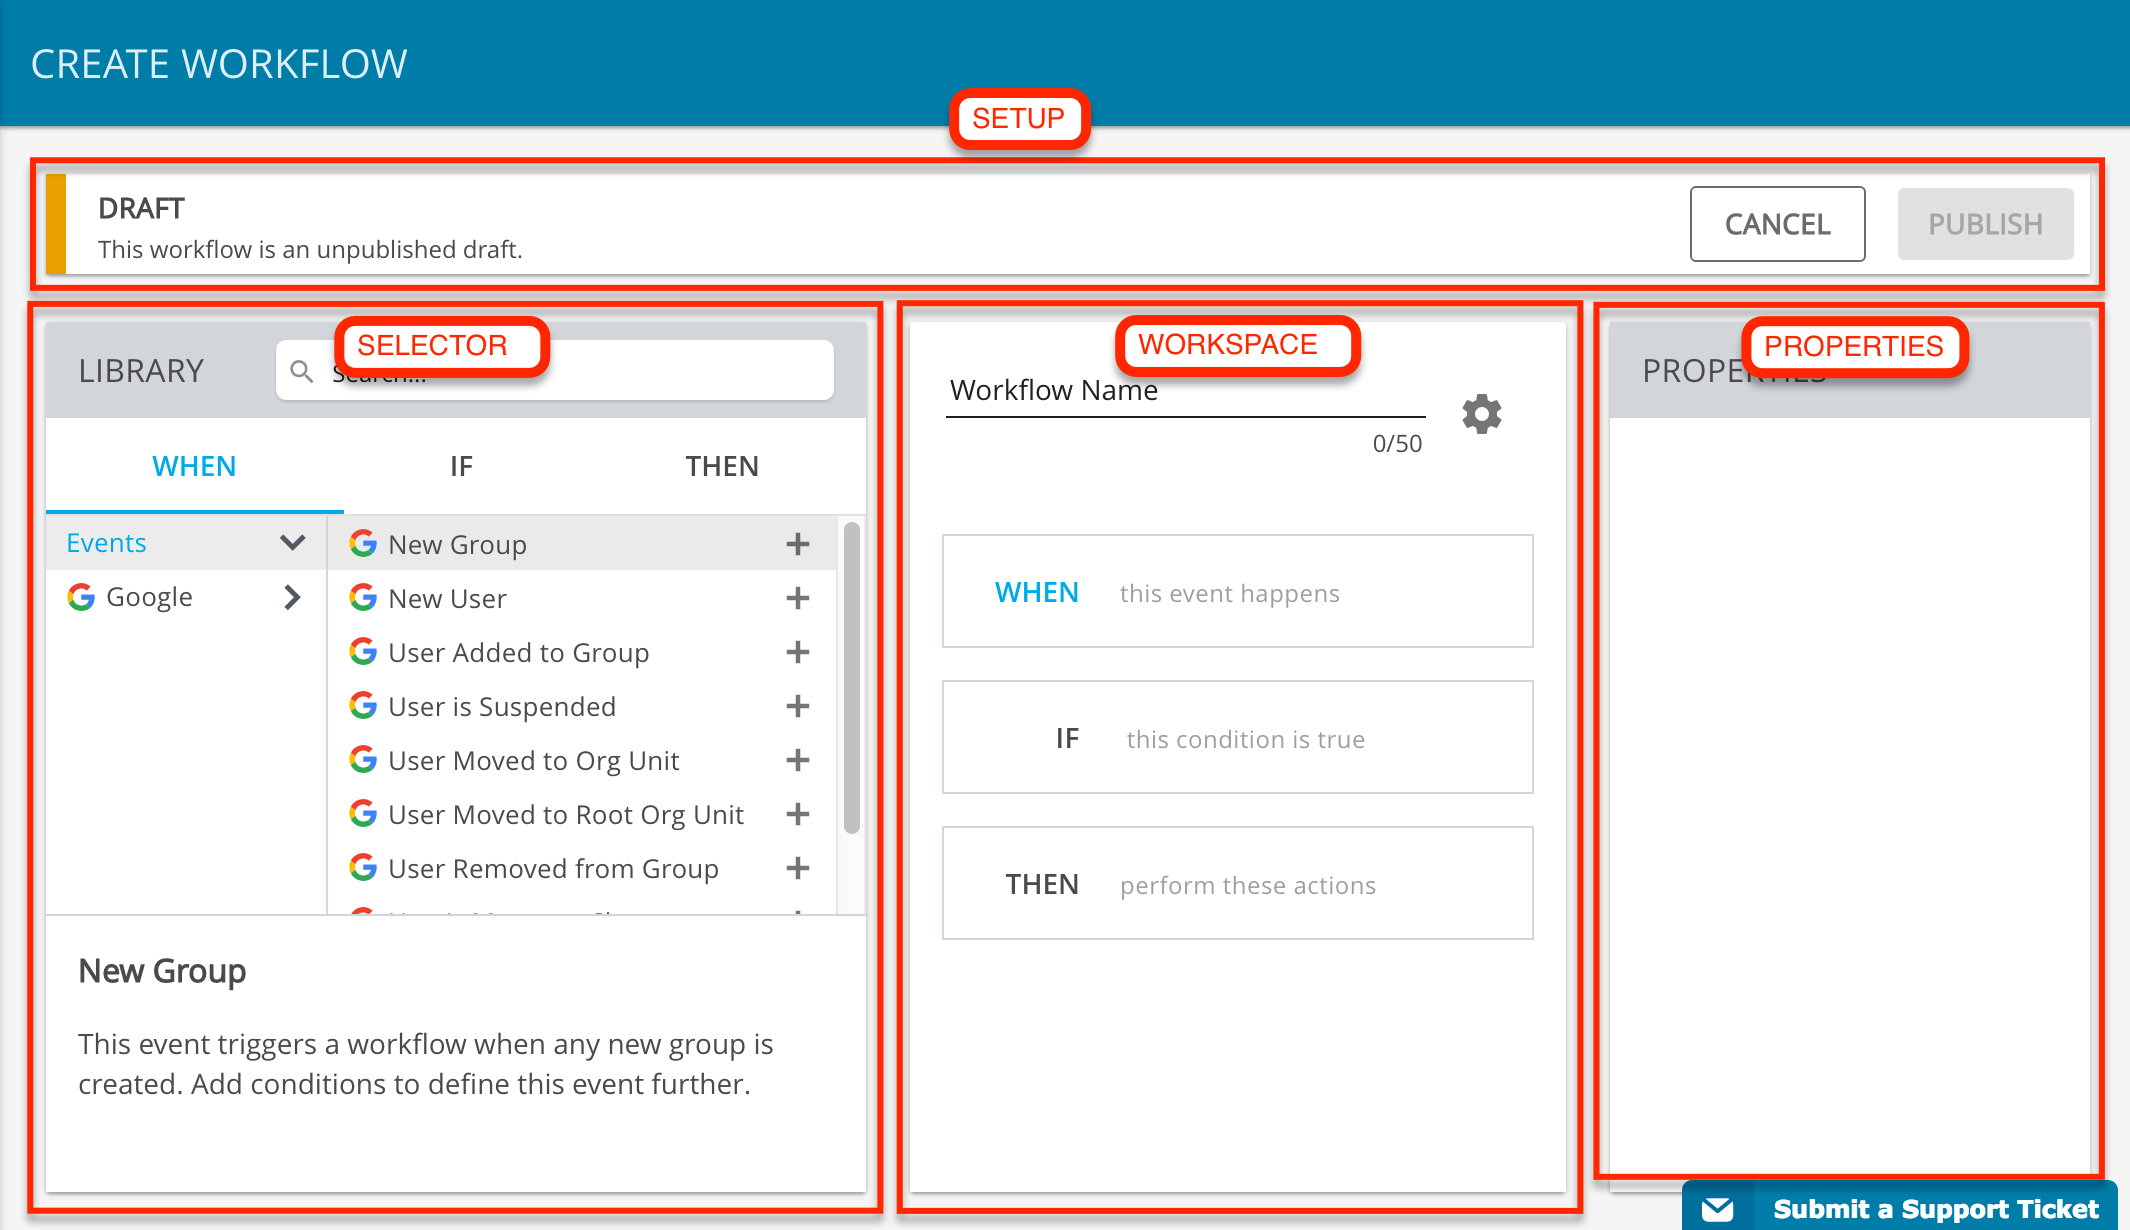Select 'User Moved to Root Org Unit' row

coord(582,814)
